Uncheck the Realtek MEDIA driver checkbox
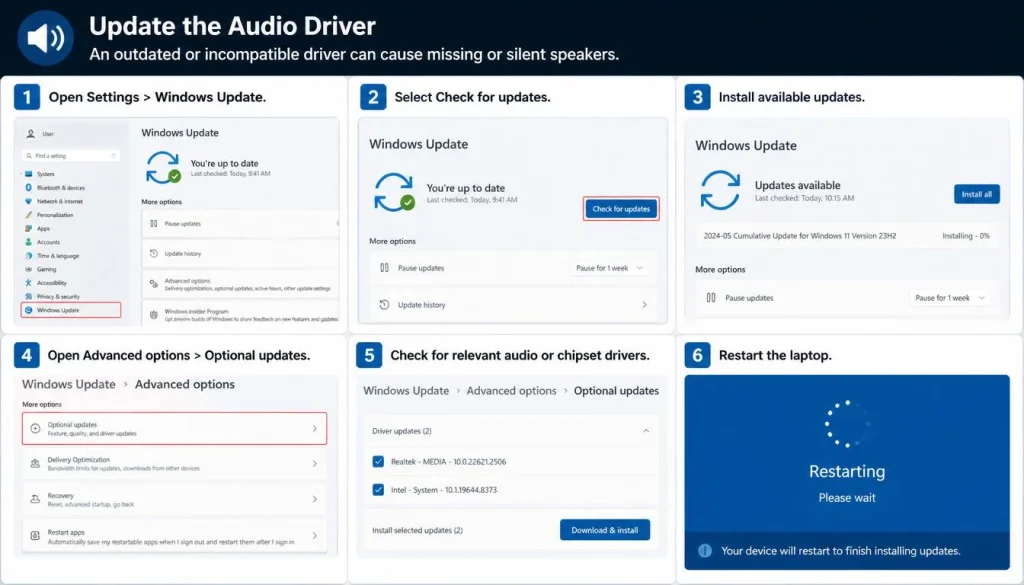1024x585 pixels. (378, 462)
